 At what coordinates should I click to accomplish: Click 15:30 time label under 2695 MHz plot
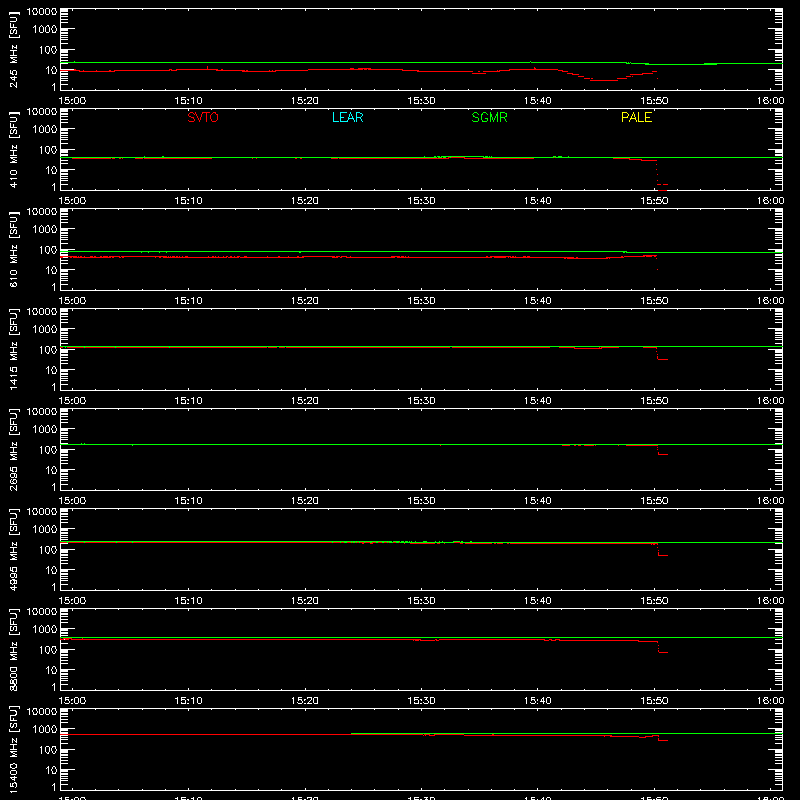pos(421,501)
